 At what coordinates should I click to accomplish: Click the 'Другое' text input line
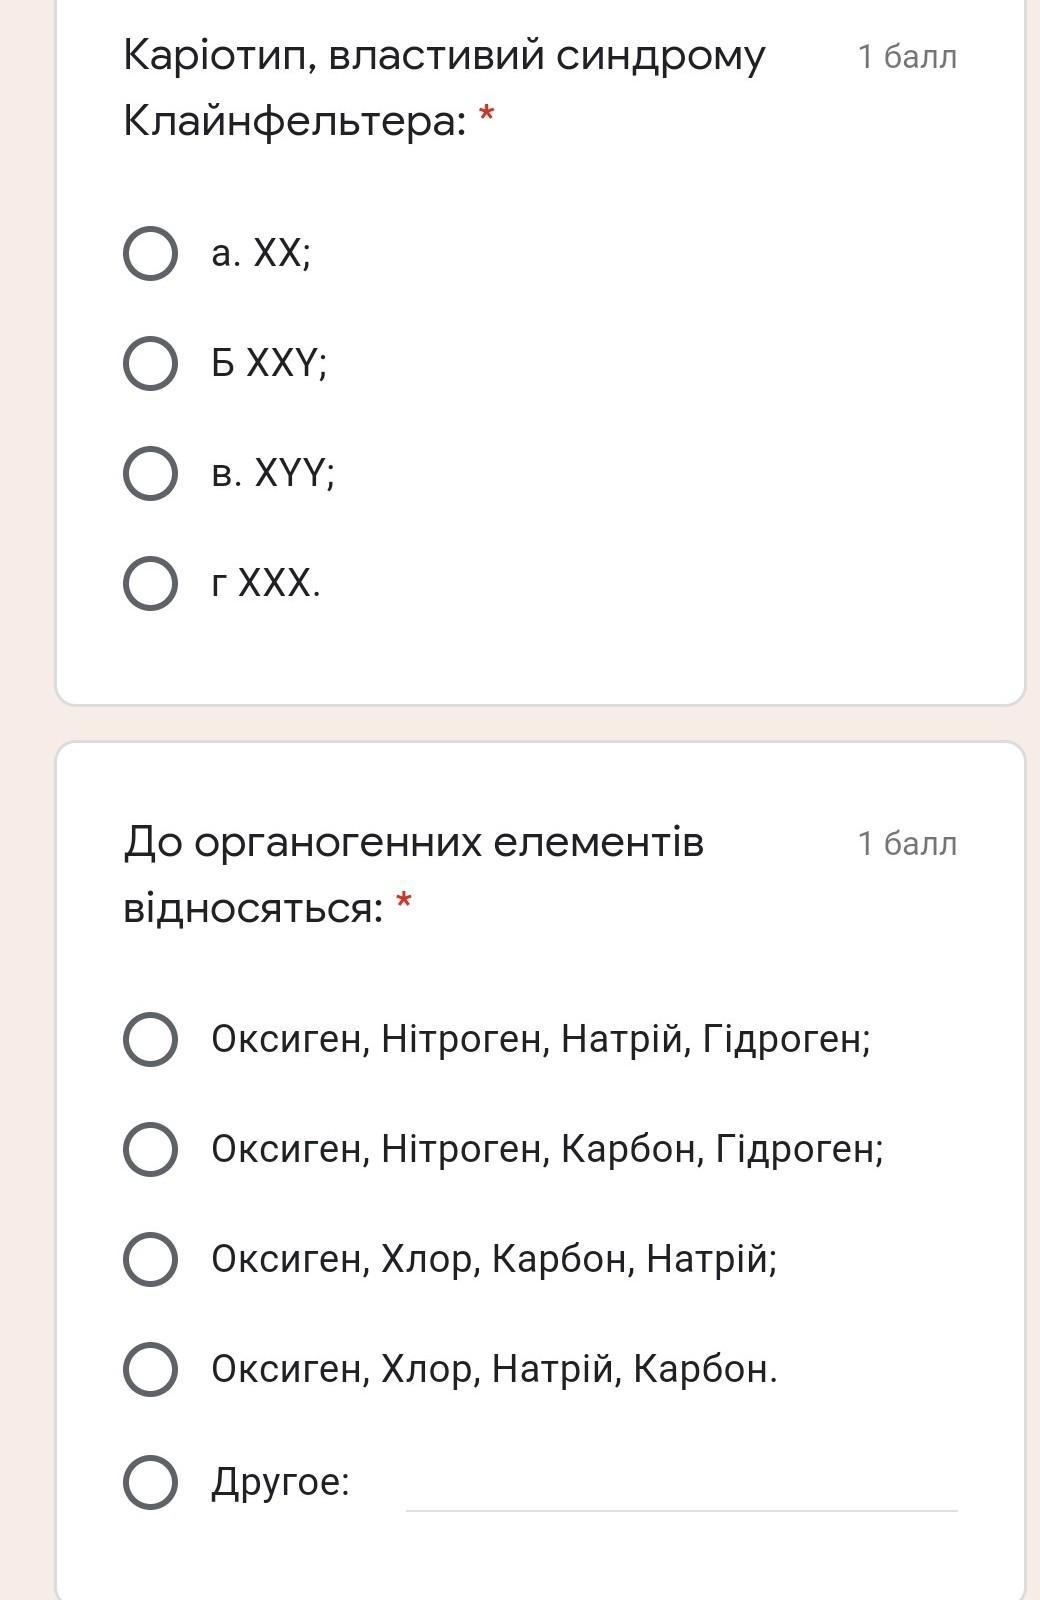(x=681, y=1490)
